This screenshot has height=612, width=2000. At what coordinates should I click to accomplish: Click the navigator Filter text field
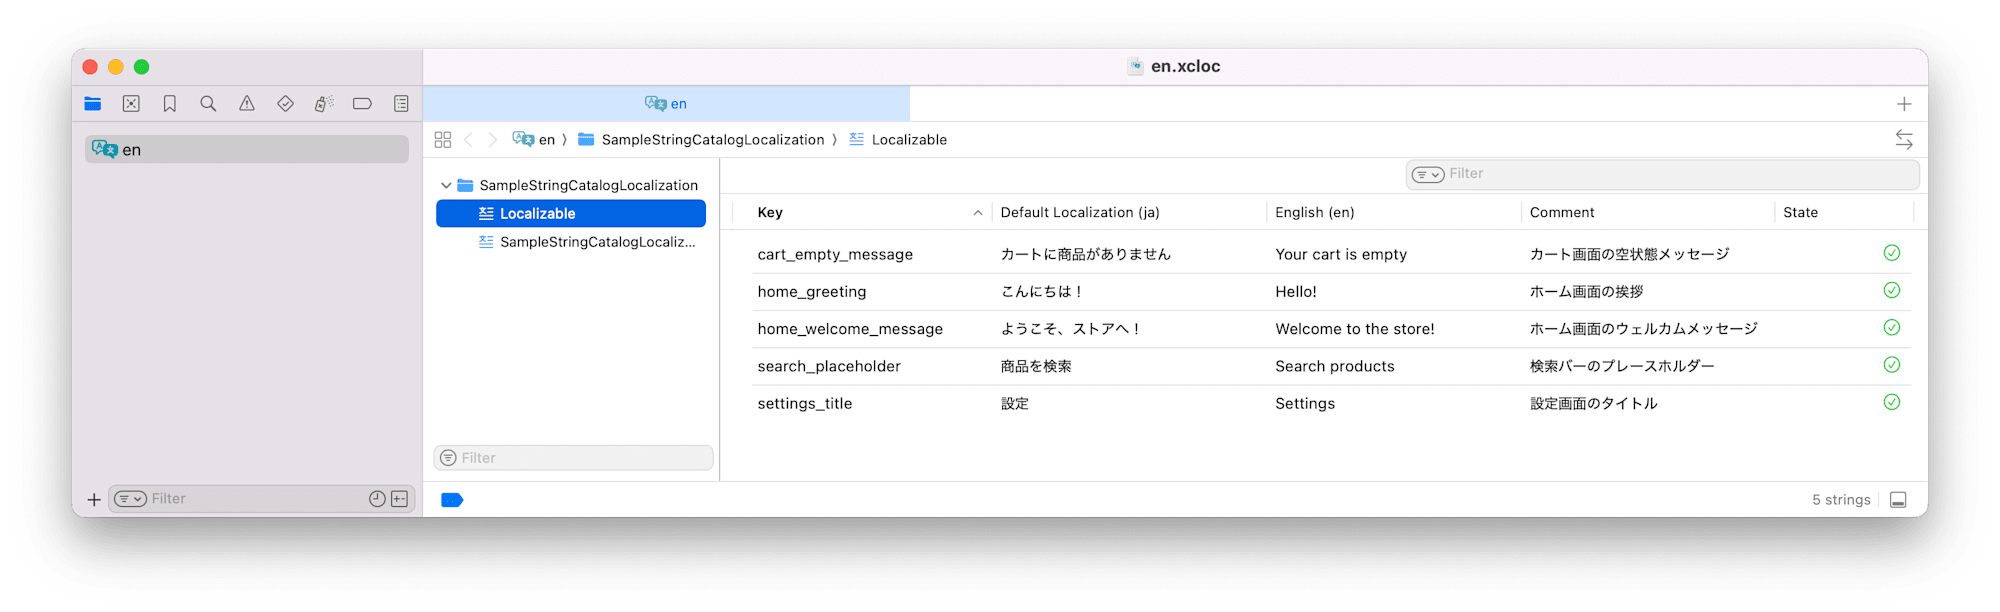pos(258,499)
